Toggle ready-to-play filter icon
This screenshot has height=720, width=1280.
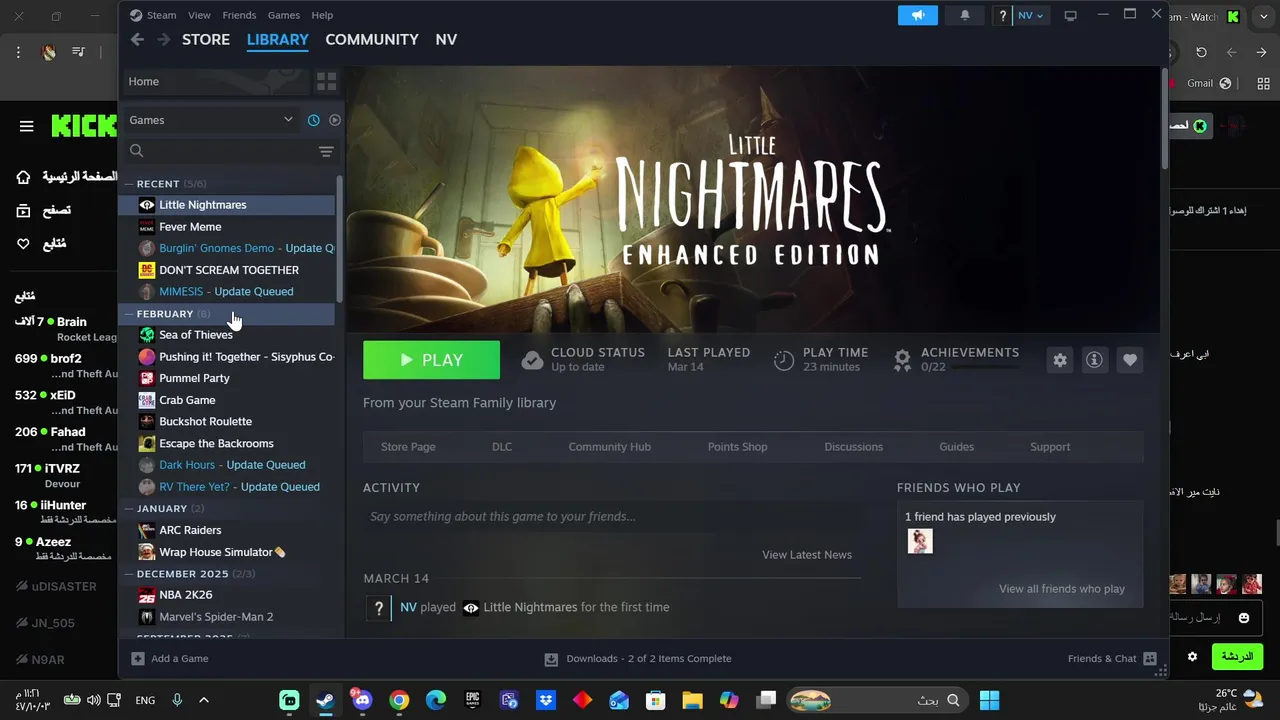pyautogui.click(x=335, y=120)
